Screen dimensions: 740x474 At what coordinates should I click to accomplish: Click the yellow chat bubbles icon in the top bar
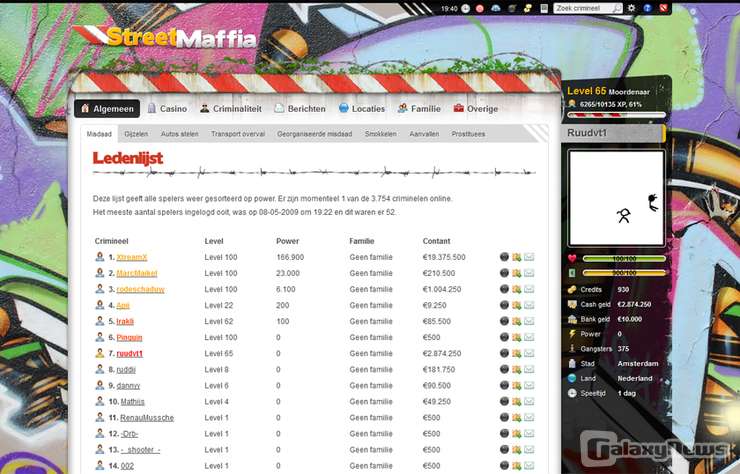click(528, 8)
